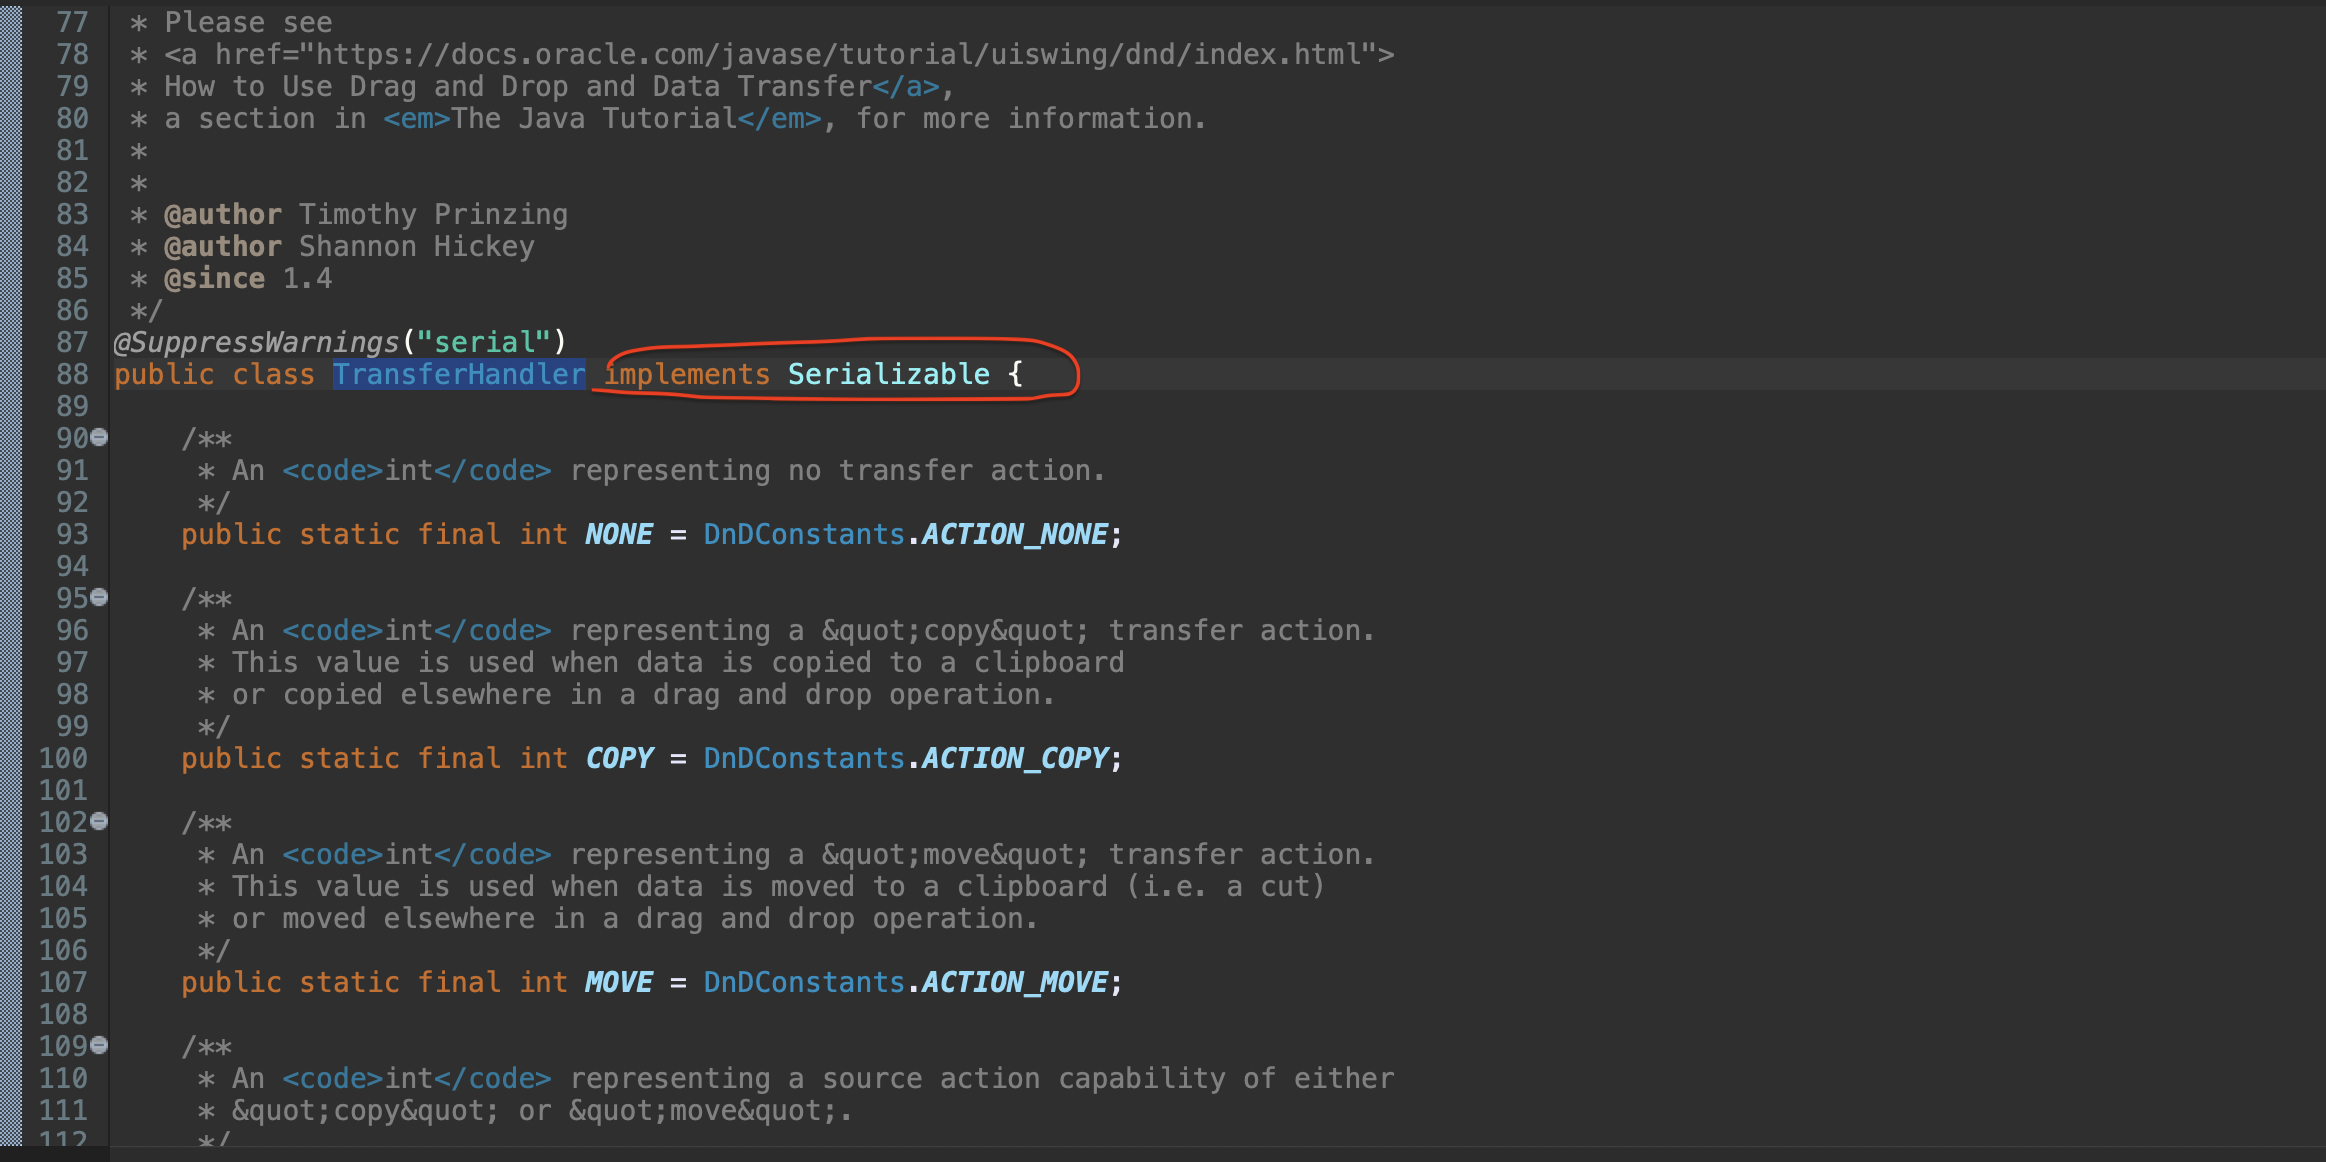
Task: Collapse the comment block starting at line 109
Action: pos(99,1045)
